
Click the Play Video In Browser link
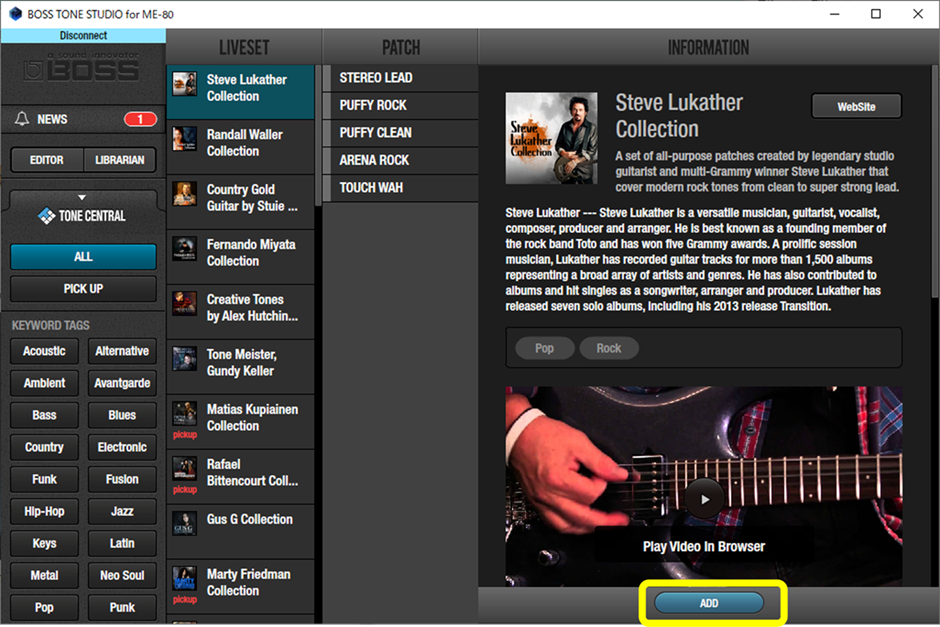(704, 547)
